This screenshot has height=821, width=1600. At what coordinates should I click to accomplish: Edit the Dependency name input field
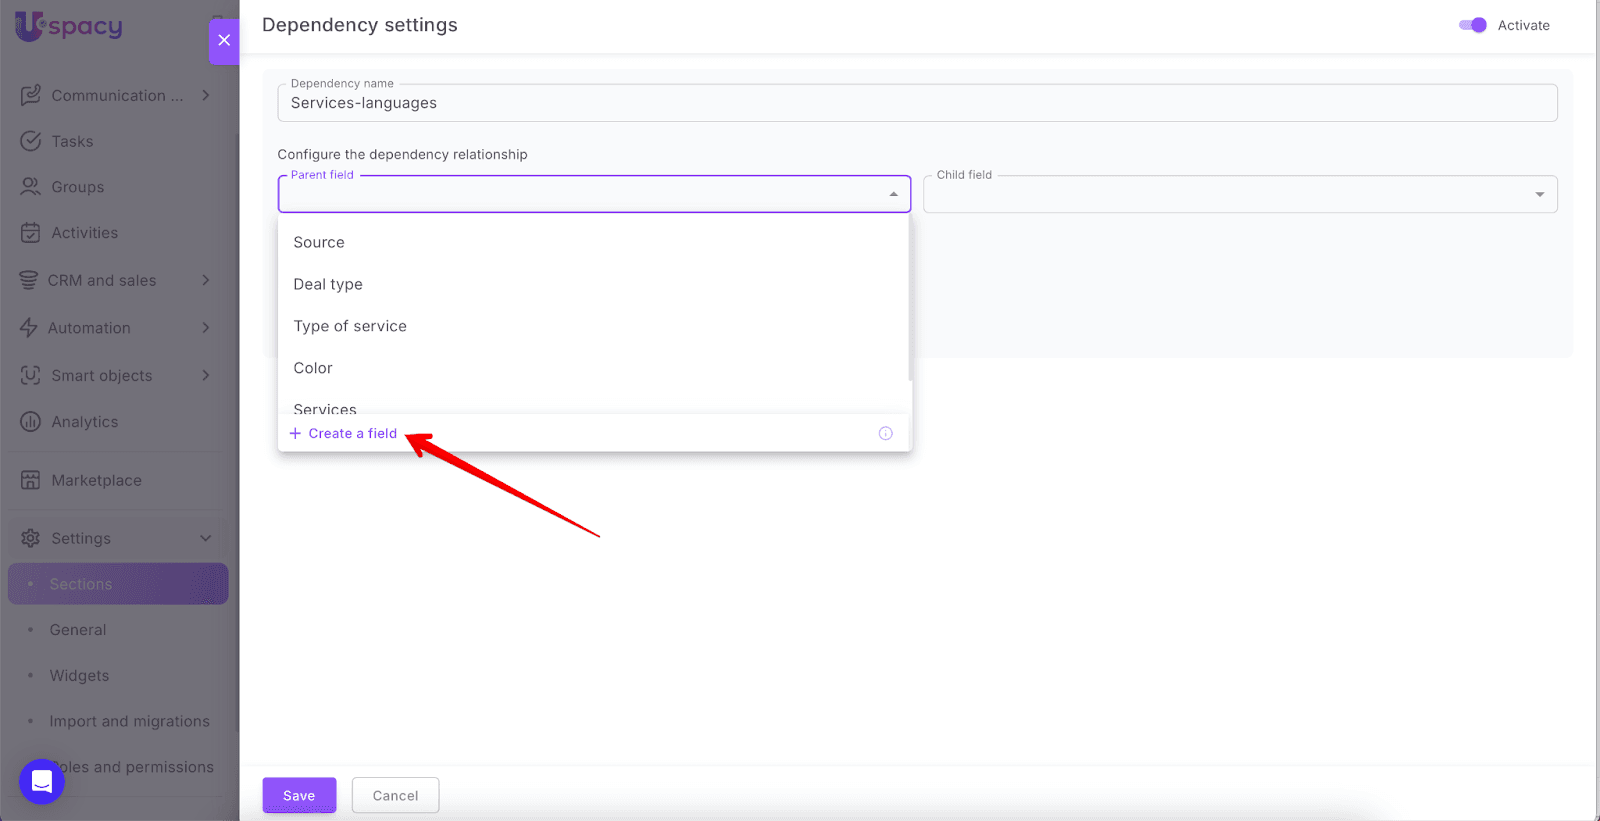pos(916,103)
